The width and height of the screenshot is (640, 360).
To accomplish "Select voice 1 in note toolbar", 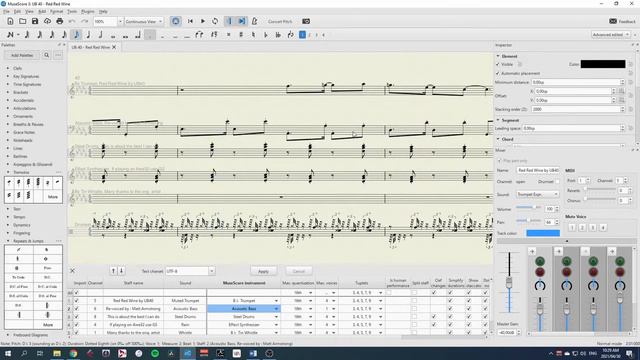I will (302, 35).
